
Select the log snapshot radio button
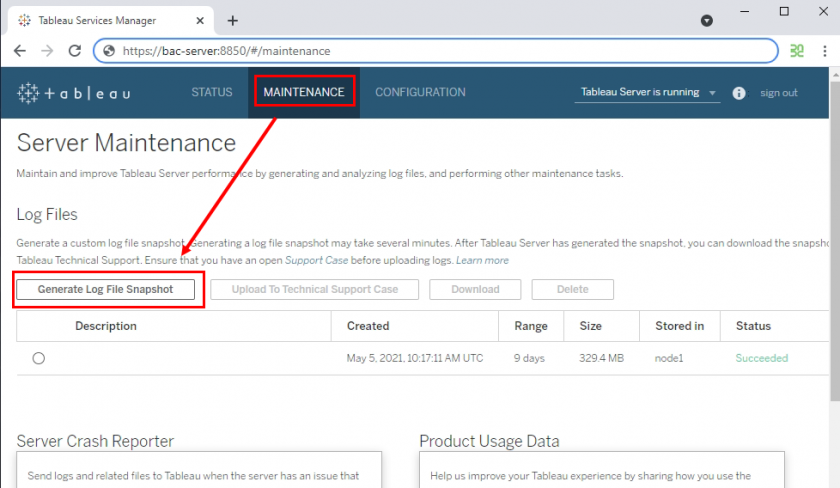click(x=39, y=358)
